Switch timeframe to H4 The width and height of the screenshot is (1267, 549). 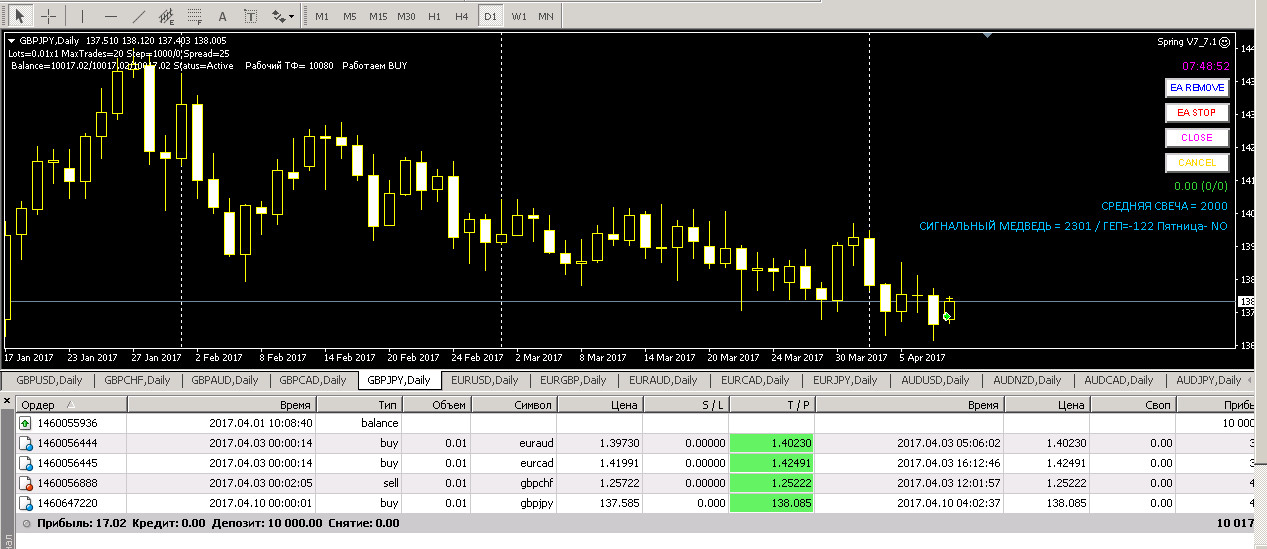coord(461,17)
